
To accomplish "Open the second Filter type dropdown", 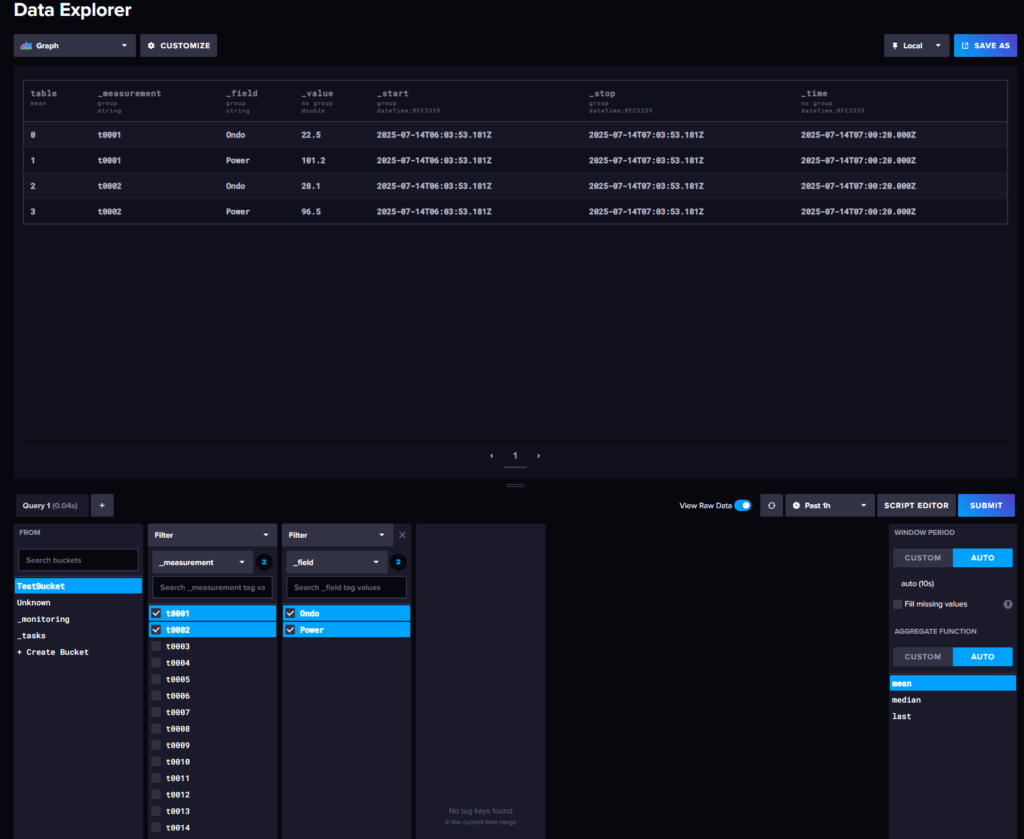I will pyautogui.click(x=337, y=535).
